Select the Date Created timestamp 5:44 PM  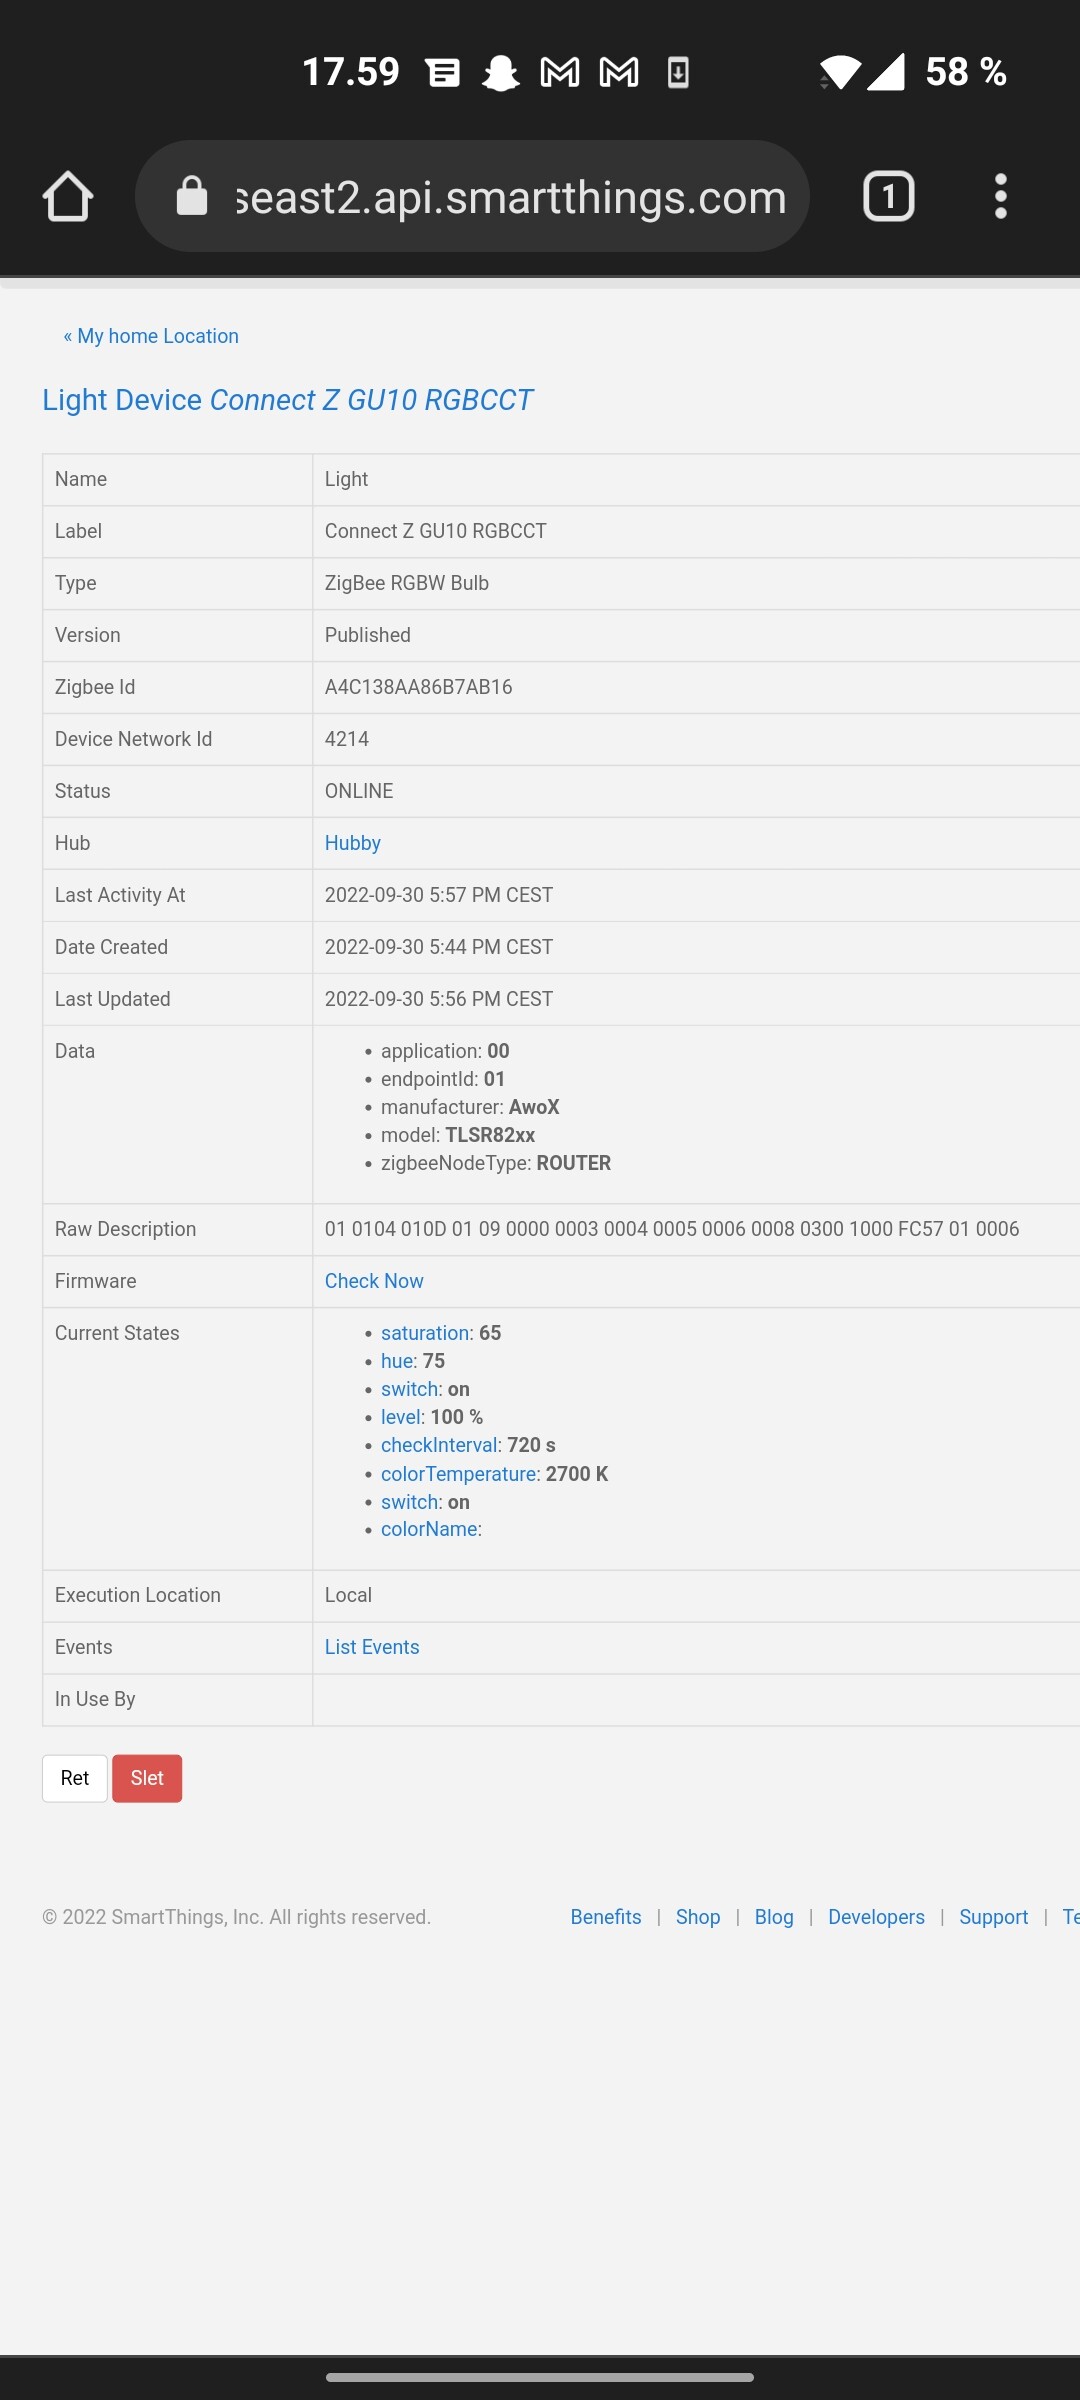439,947
